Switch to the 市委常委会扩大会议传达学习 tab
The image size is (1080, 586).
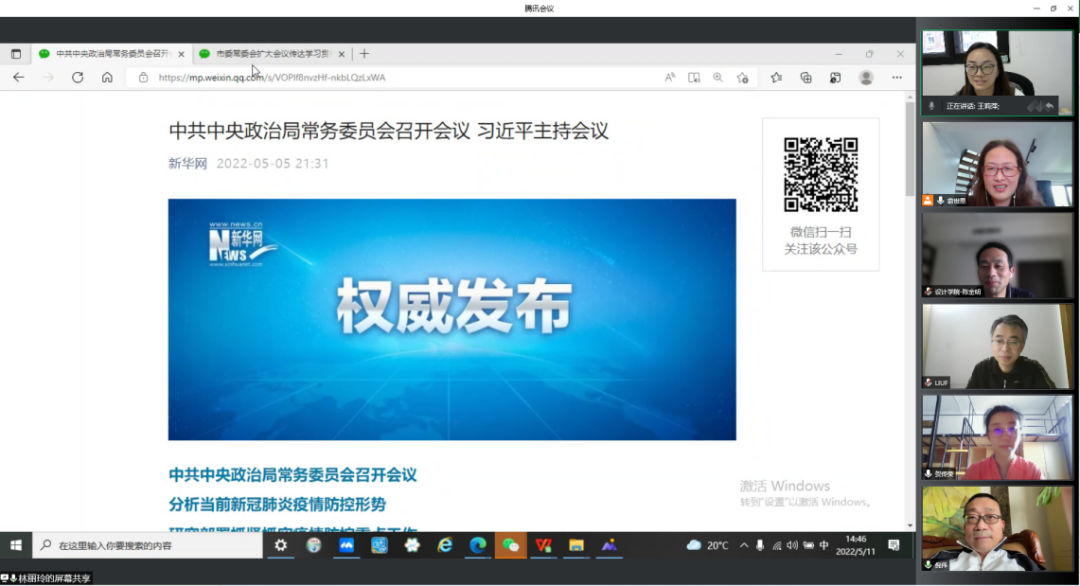(x=271, y=54)
